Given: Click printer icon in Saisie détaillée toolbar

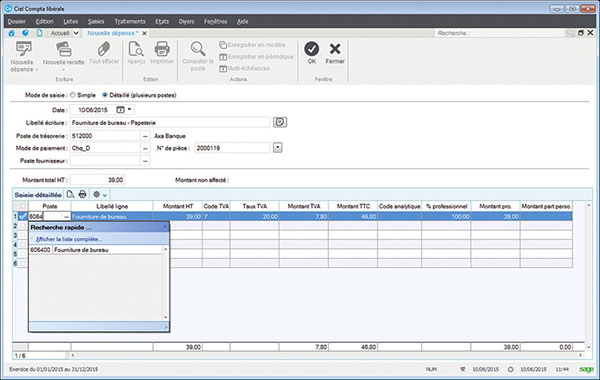Looking at the screenshot, I should click(x=82, y=194).
